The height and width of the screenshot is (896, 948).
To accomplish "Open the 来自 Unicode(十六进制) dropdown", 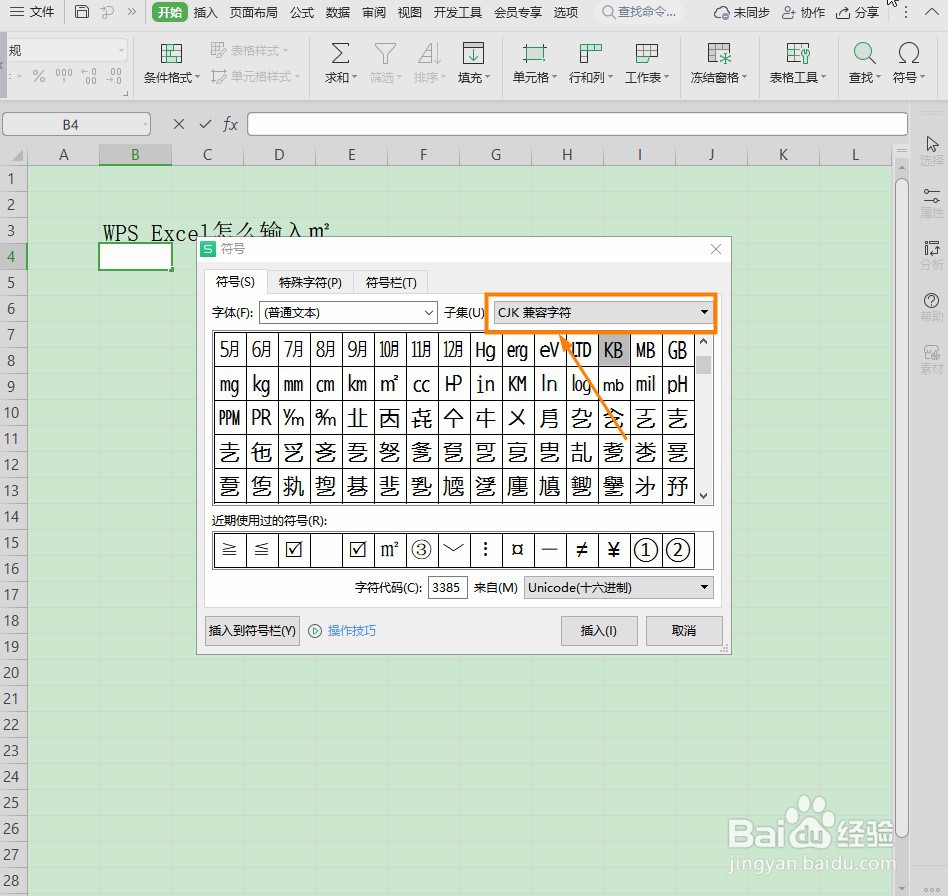I will [x=618, y=588].
